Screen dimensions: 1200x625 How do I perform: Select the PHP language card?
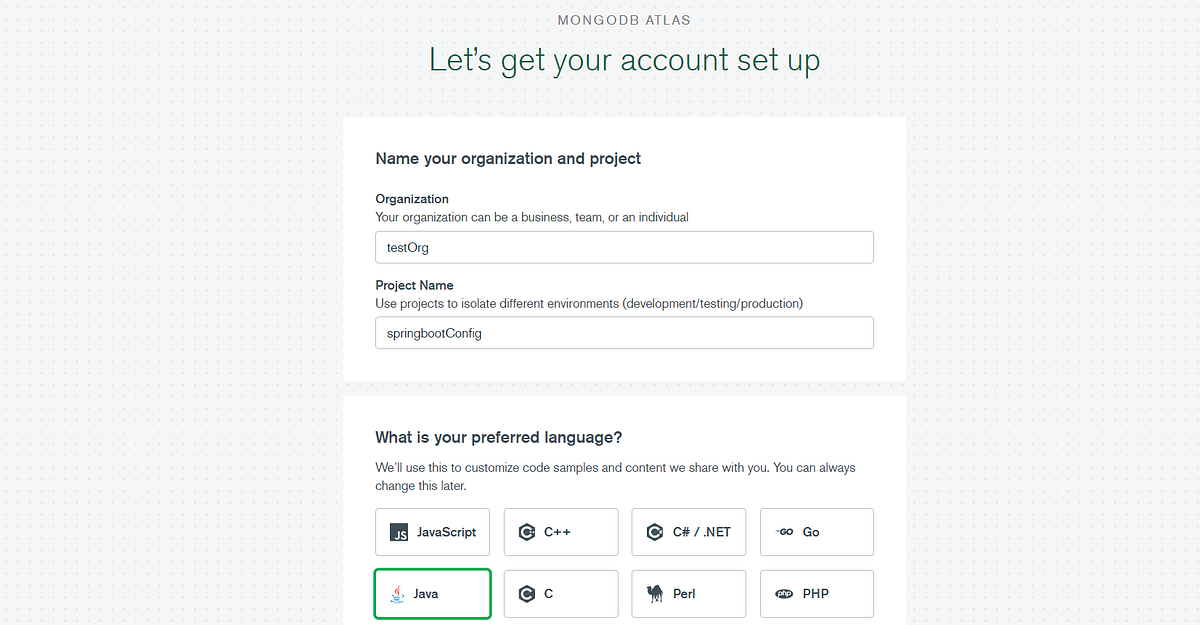pyautogui.click(x=816, y=593)
